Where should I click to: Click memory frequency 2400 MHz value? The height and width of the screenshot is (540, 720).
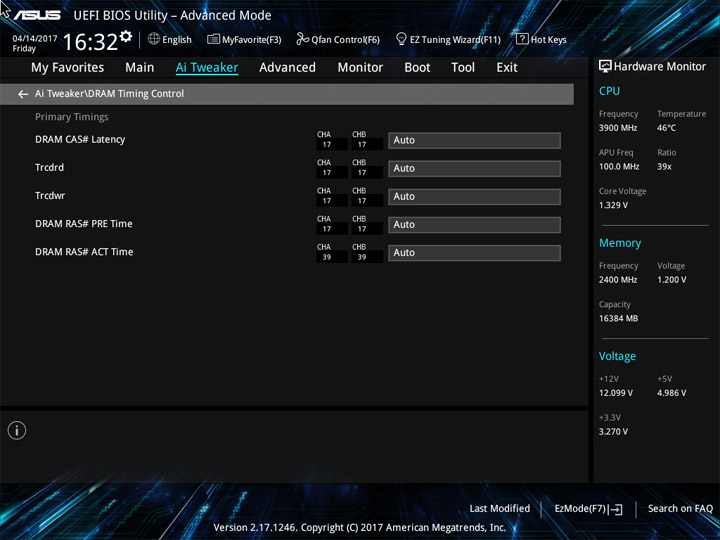pos(618,280)
